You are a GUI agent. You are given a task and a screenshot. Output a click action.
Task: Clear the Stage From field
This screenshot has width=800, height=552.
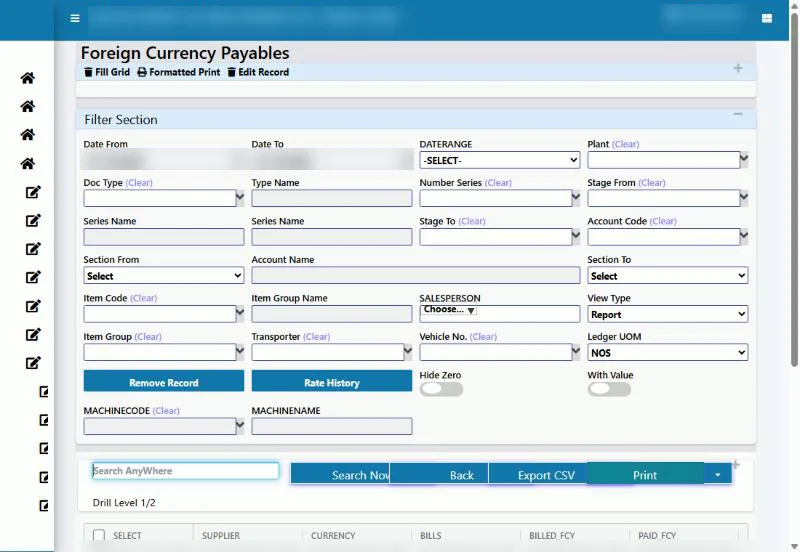click(652, 183)
